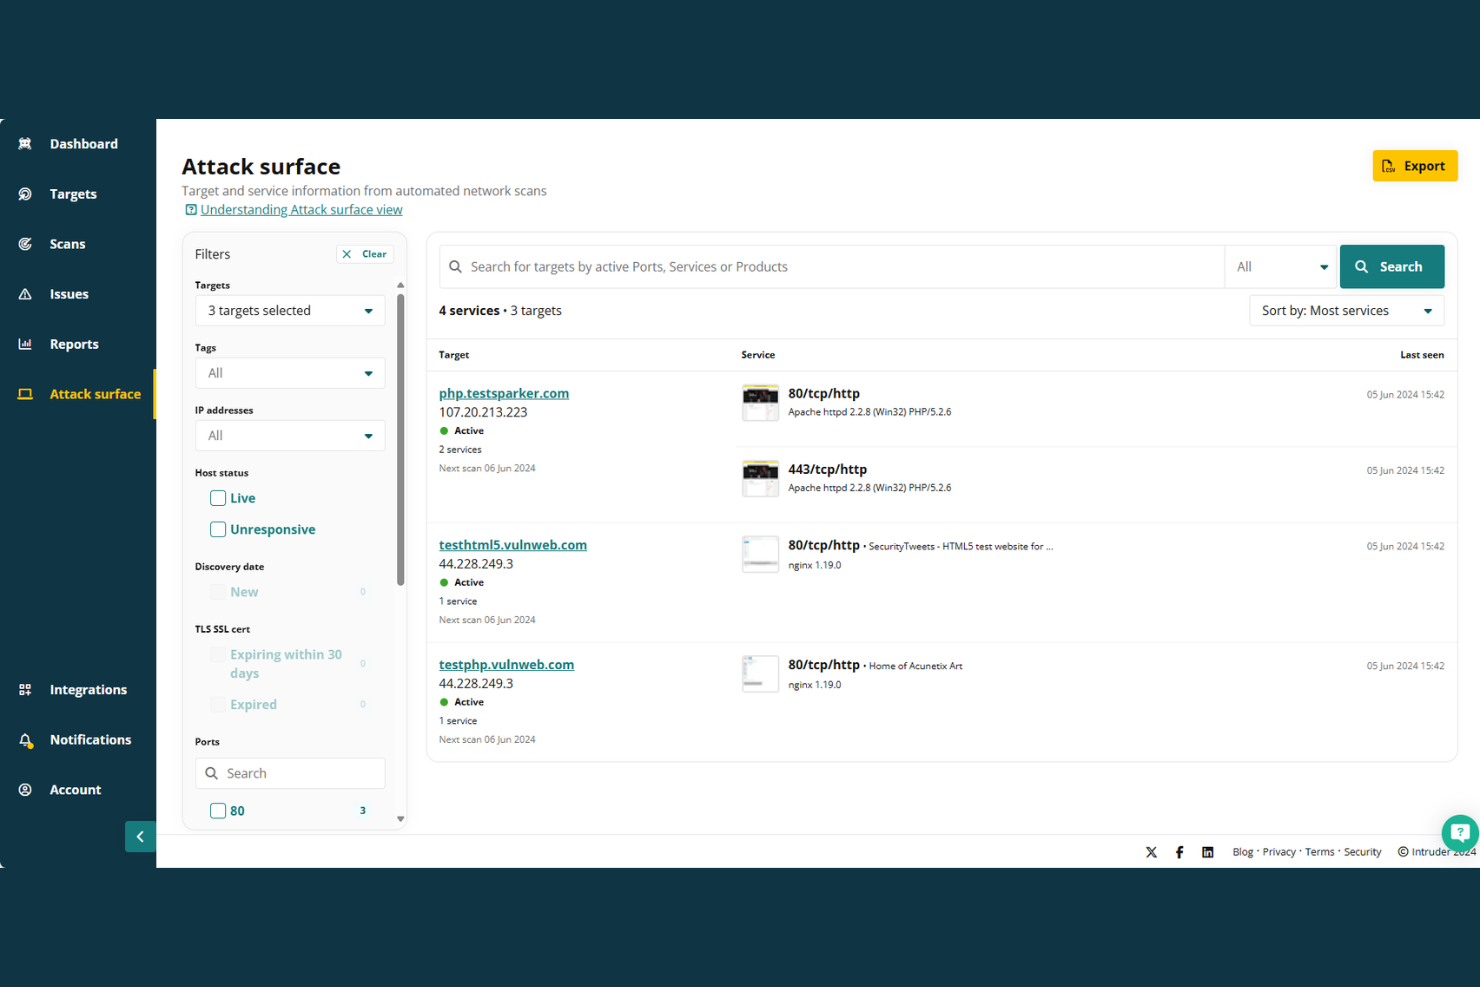Click the Last seen column header
This screenshot has height=987, width=1480.
1421,355
